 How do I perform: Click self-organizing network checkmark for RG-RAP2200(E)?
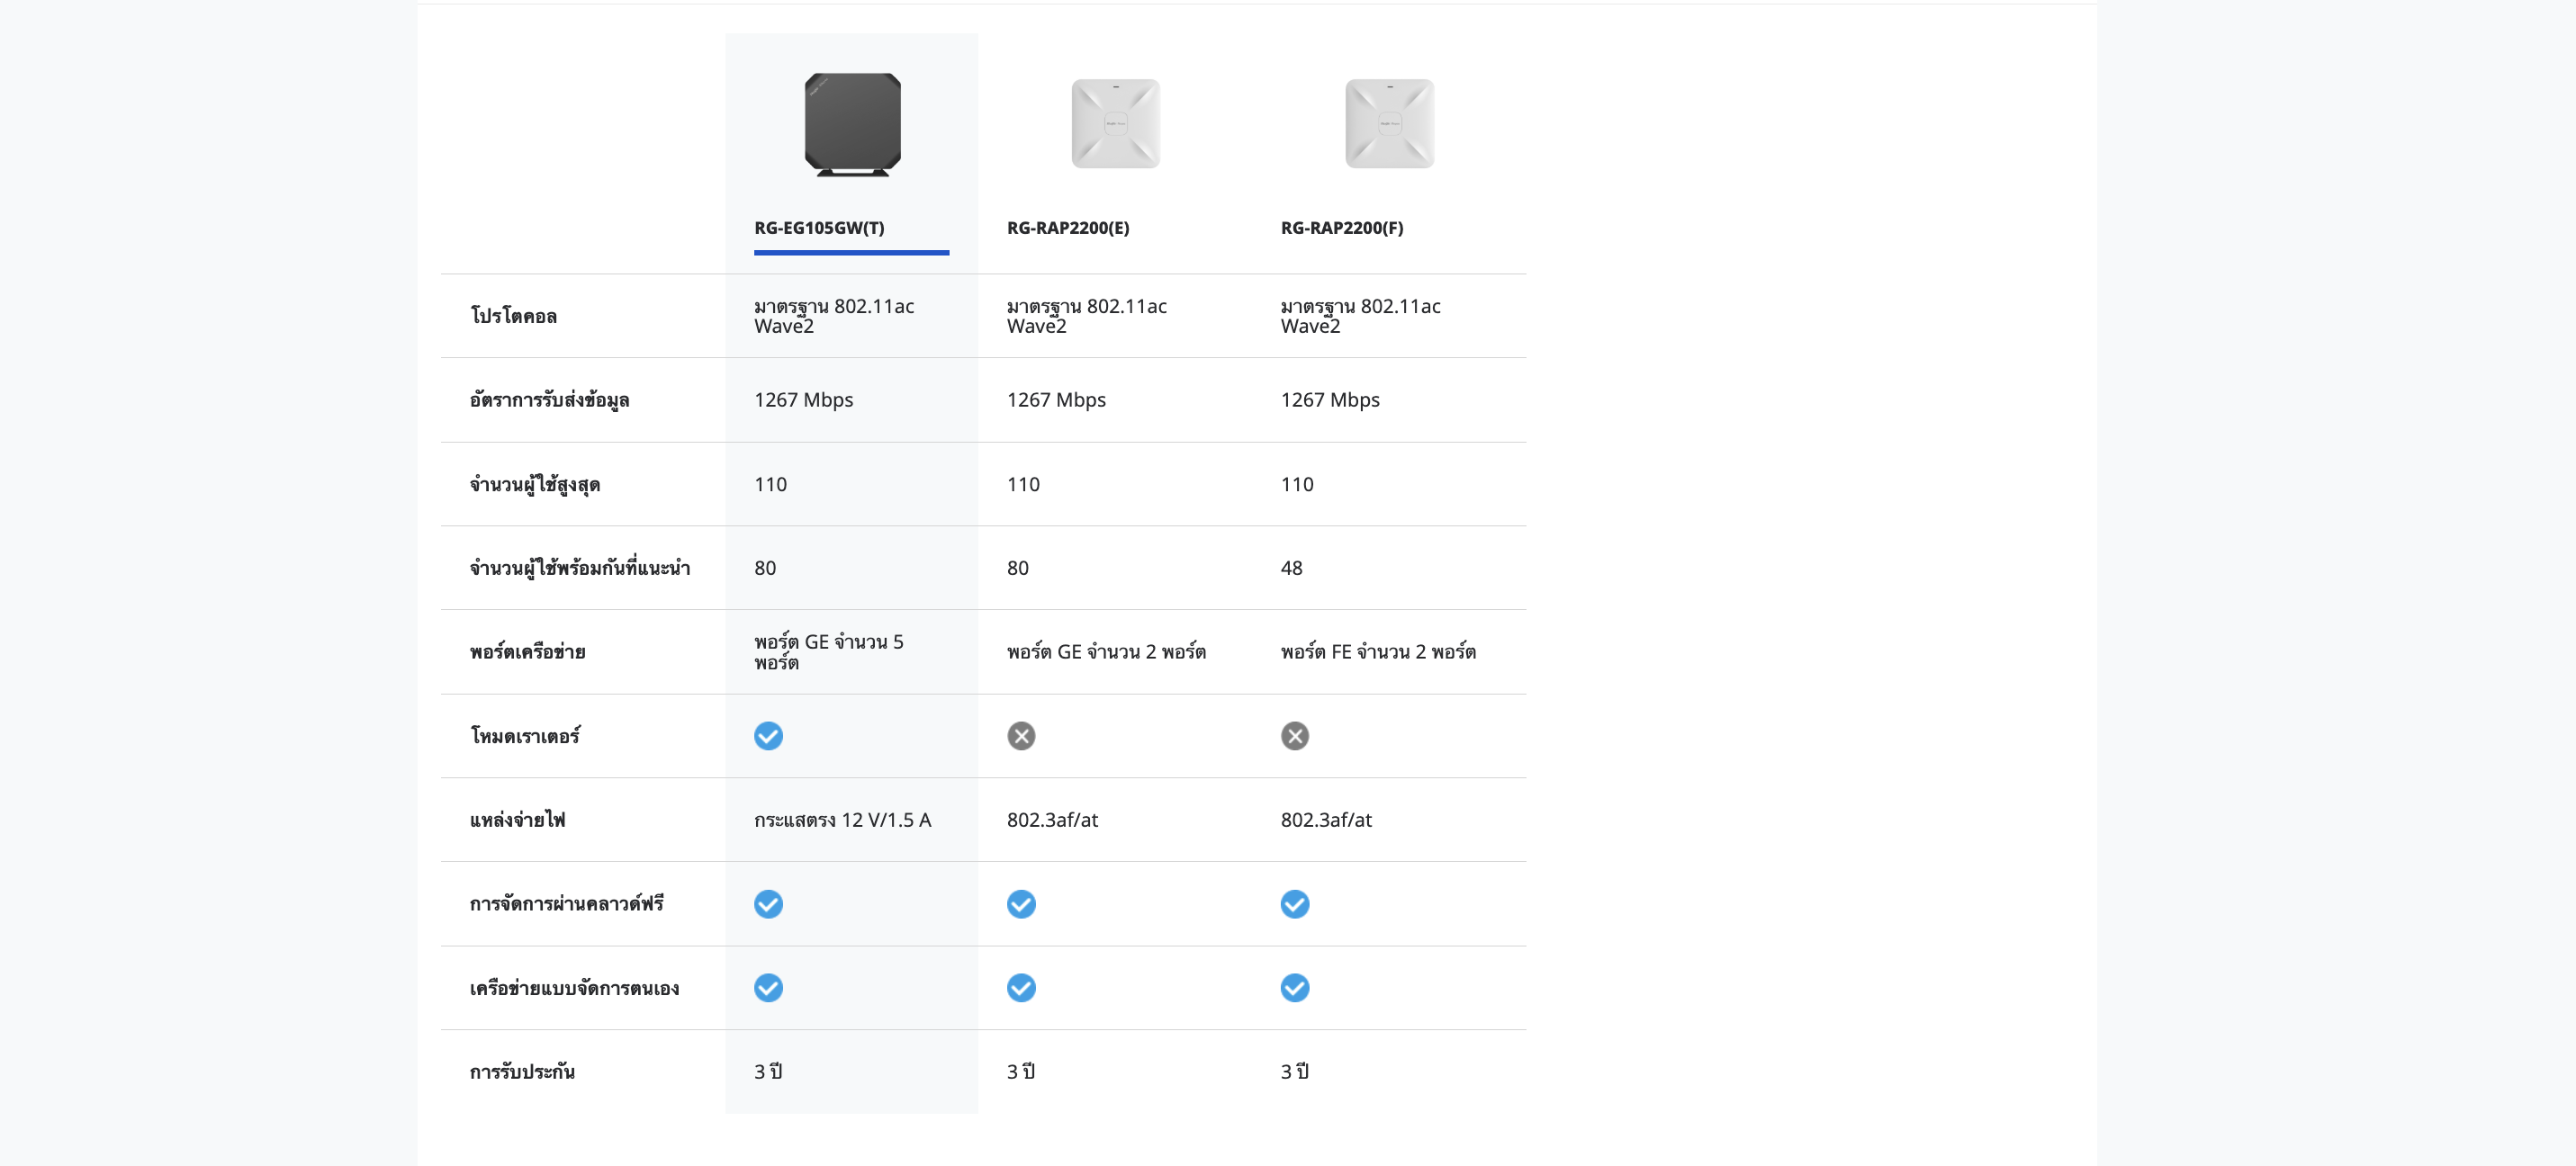coord(1021,988)
